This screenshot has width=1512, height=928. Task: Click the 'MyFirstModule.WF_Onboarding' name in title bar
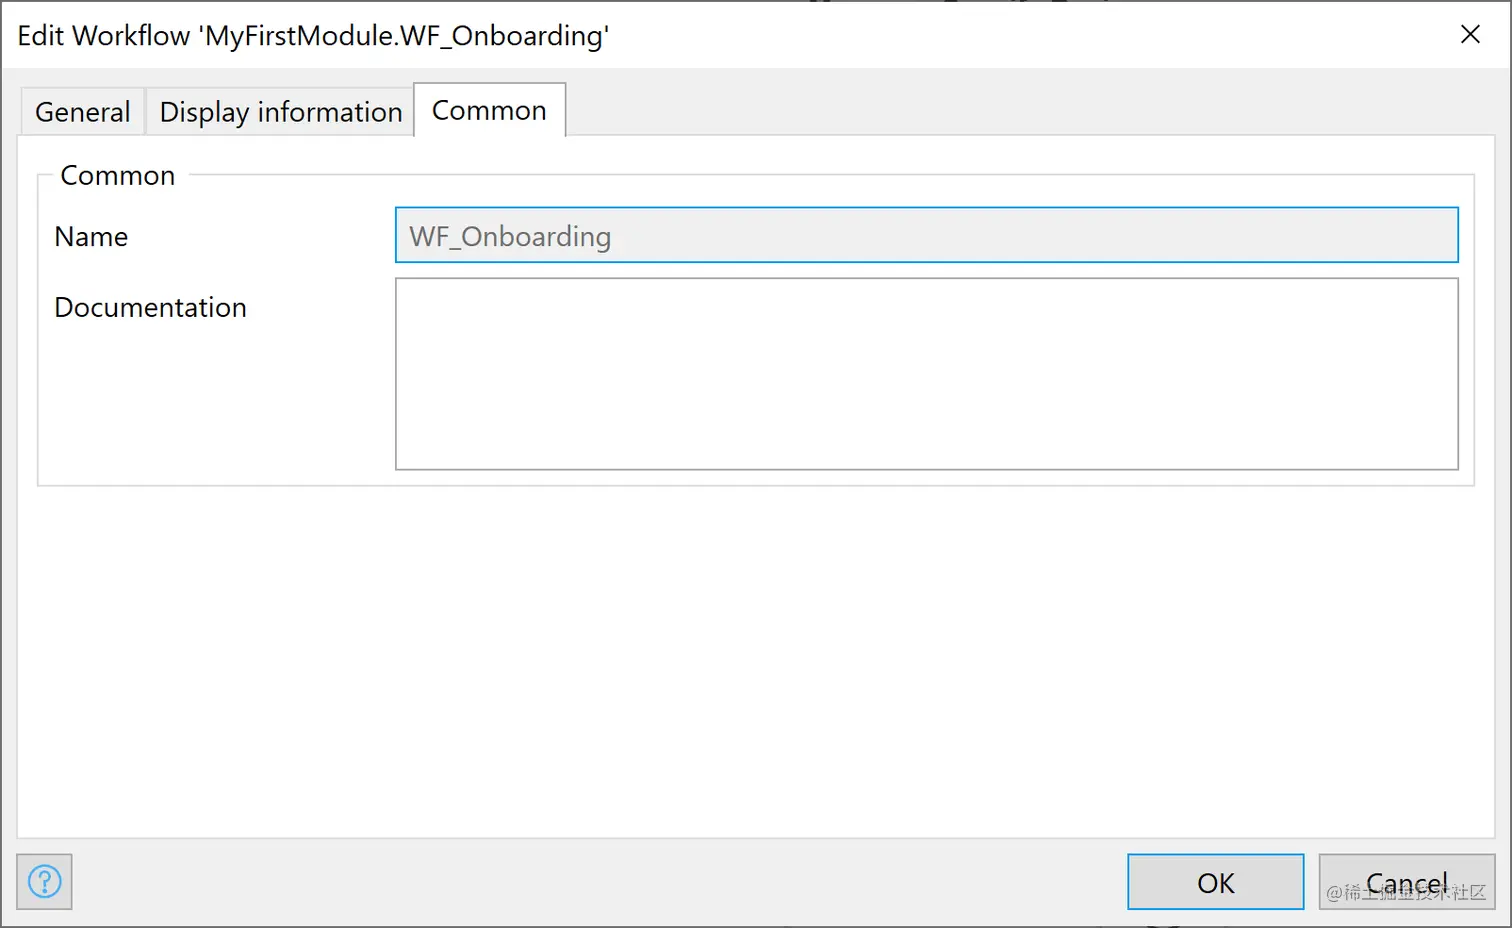pos(404,36)
